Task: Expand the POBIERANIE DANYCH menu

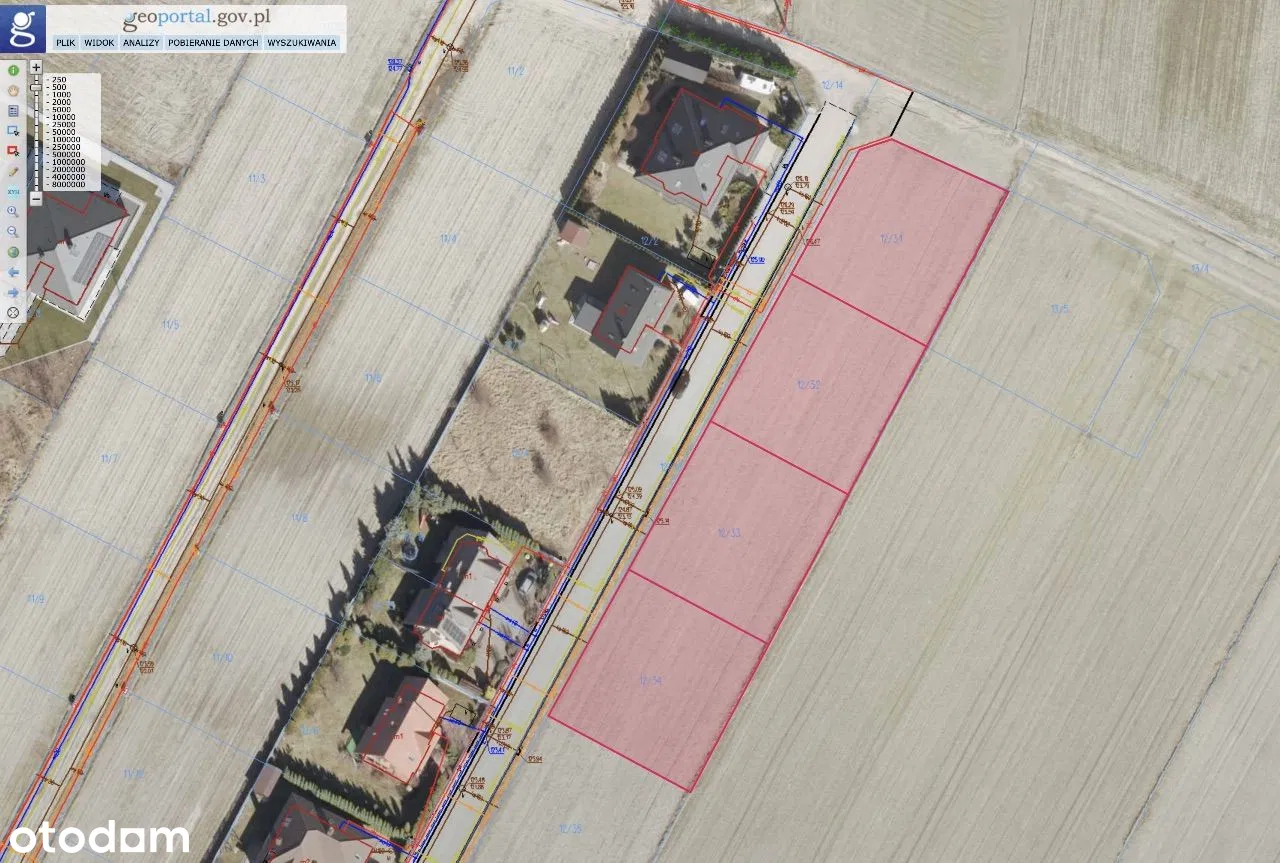Action: point(213,43)
